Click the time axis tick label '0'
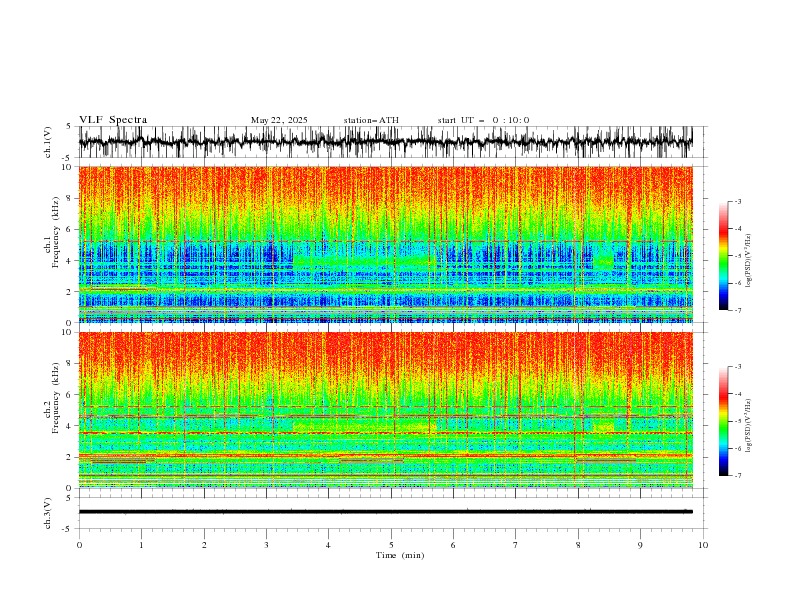The height and width of the screenshot is (612, 792). [79, 545]
